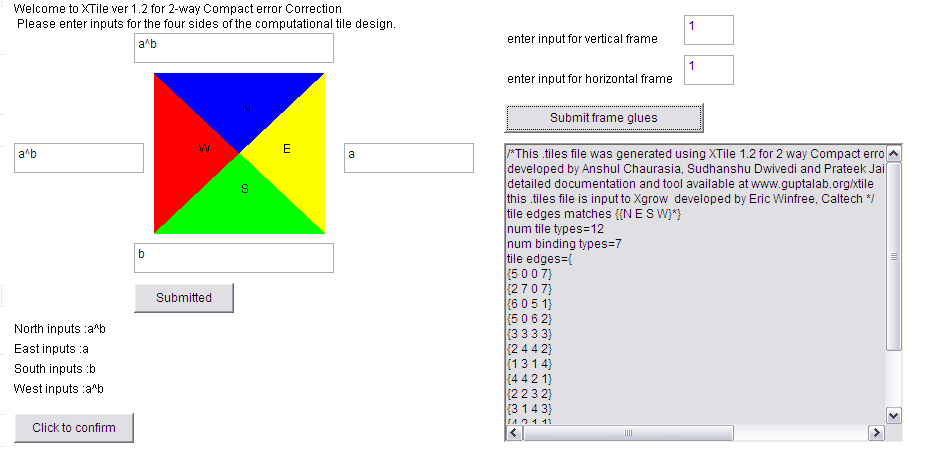Select the west side input field
The height and width of the screenshot is (461, 934).
click(79, 158)
